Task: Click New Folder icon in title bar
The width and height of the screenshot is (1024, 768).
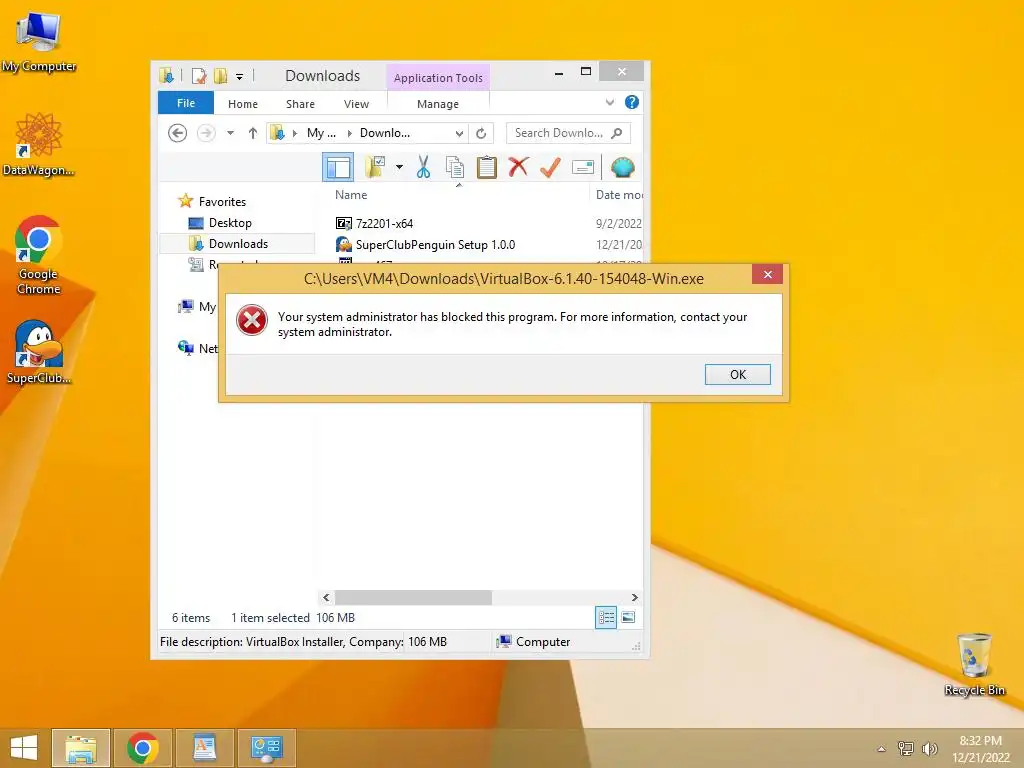Action: [x=221, y=76]
